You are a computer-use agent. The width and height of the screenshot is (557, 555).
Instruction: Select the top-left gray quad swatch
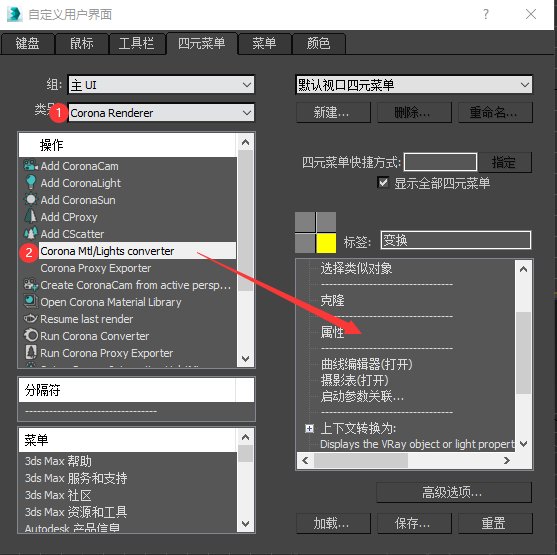[305, 222]
